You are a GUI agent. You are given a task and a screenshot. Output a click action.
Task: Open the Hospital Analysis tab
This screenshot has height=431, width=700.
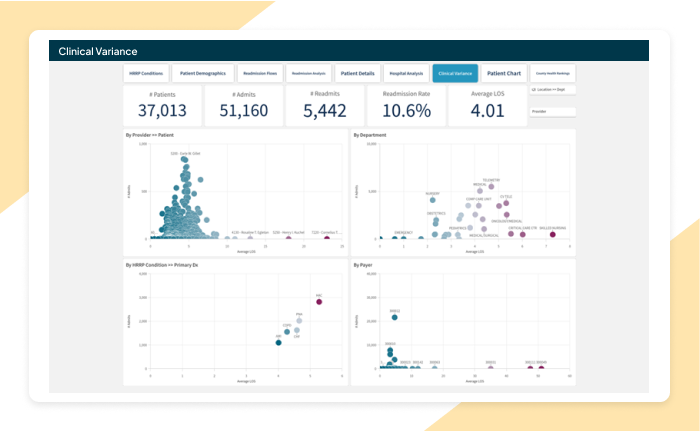pos(405,73)
